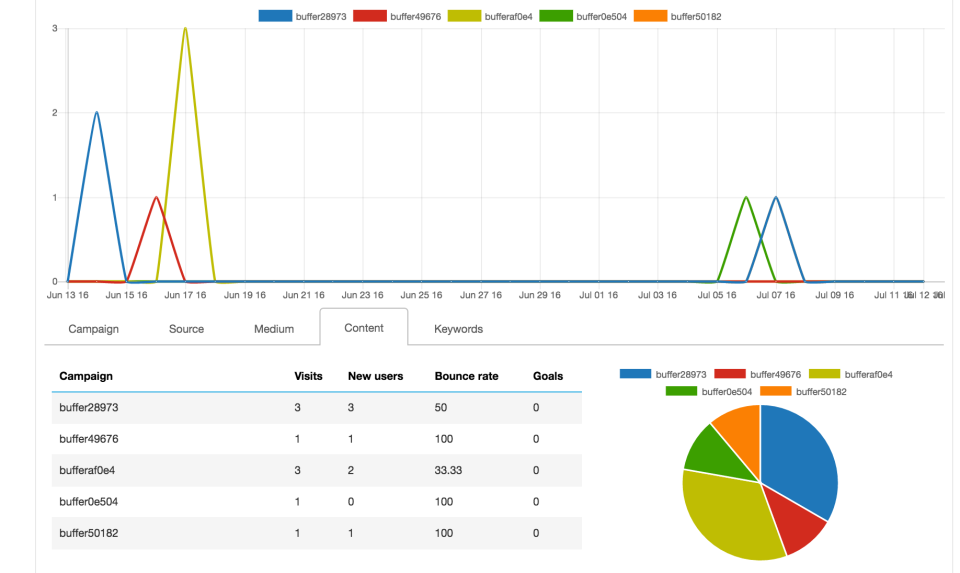Image resolution: width=960 pixels, height=573 pixels.
Task: Click the Goals column header
Action: point(547,376)
